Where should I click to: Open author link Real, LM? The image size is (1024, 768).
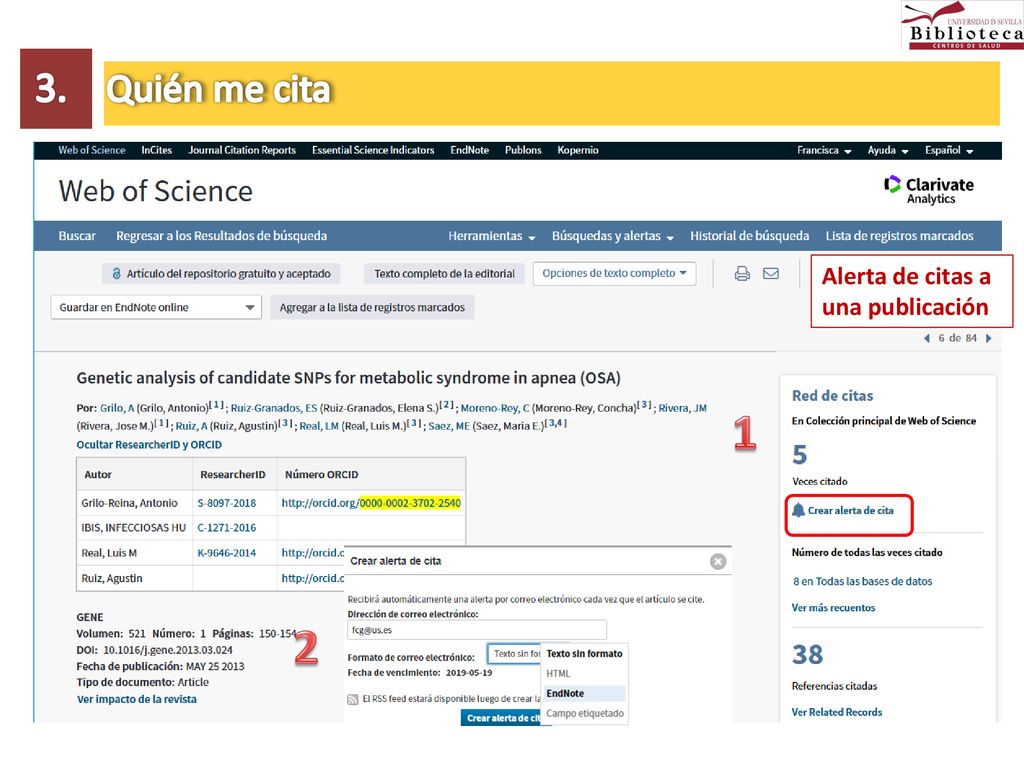point(319,426)
